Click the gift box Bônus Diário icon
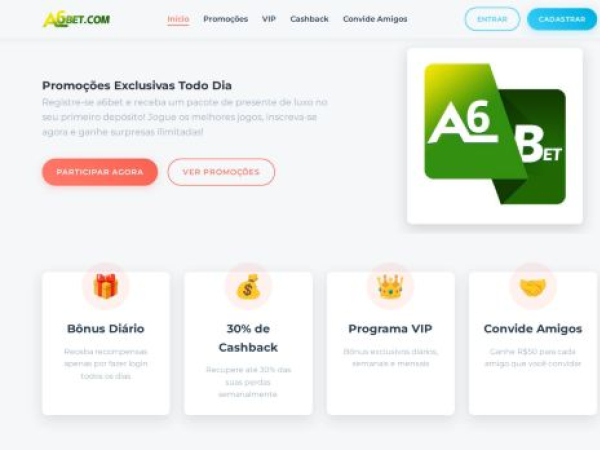Screen dimensions: 600x450 (106, 286)
